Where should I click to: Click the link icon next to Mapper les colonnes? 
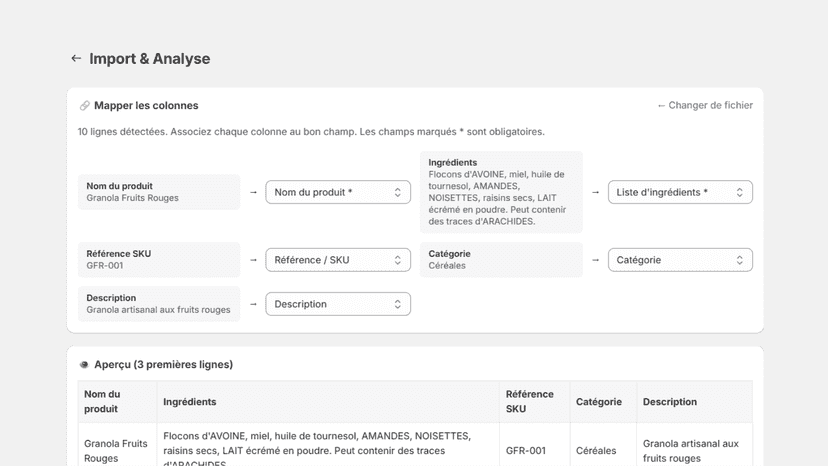tap(84, 106)
